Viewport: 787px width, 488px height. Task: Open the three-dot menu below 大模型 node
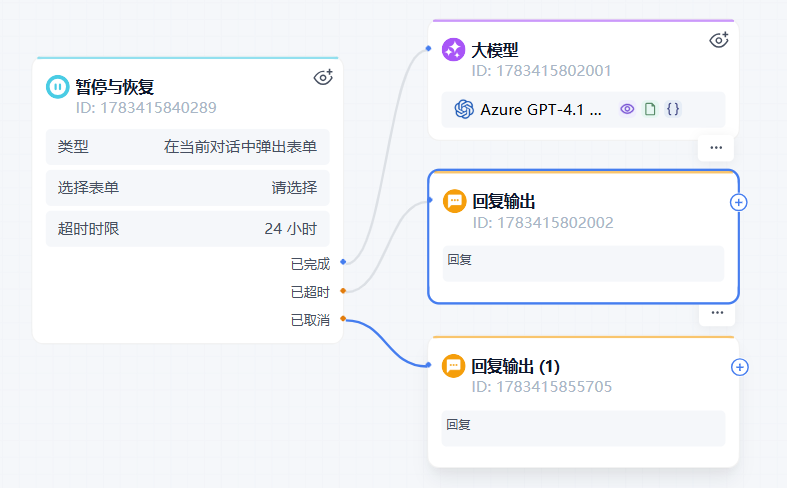coord(716,148)
